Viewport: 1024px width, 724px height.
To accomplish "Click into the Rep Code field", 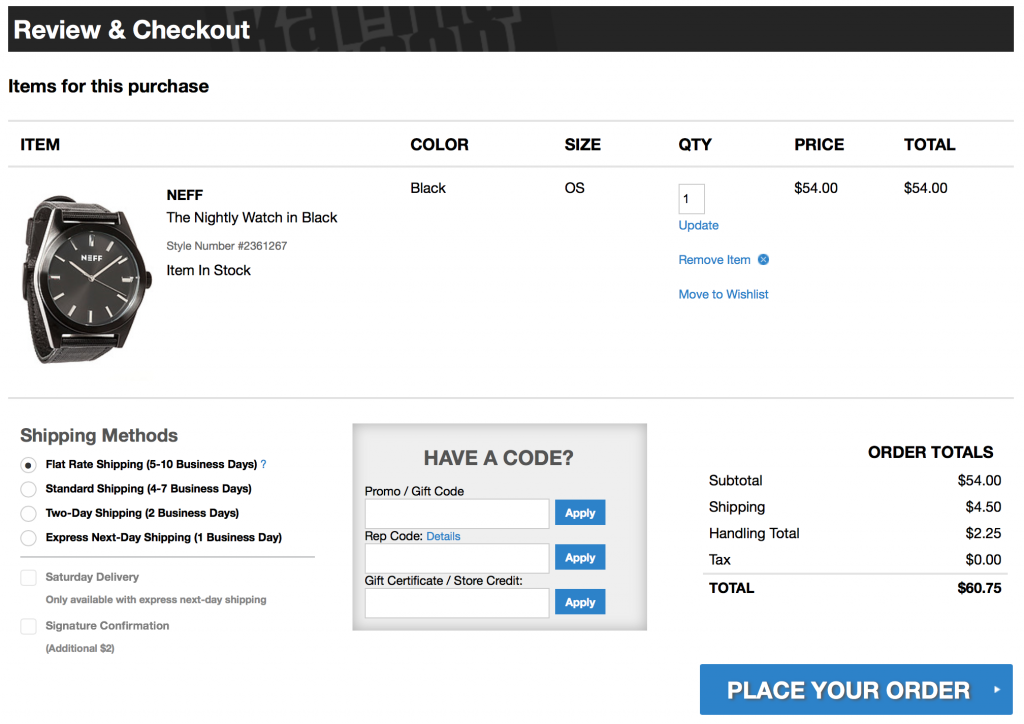I will point(457,558).
